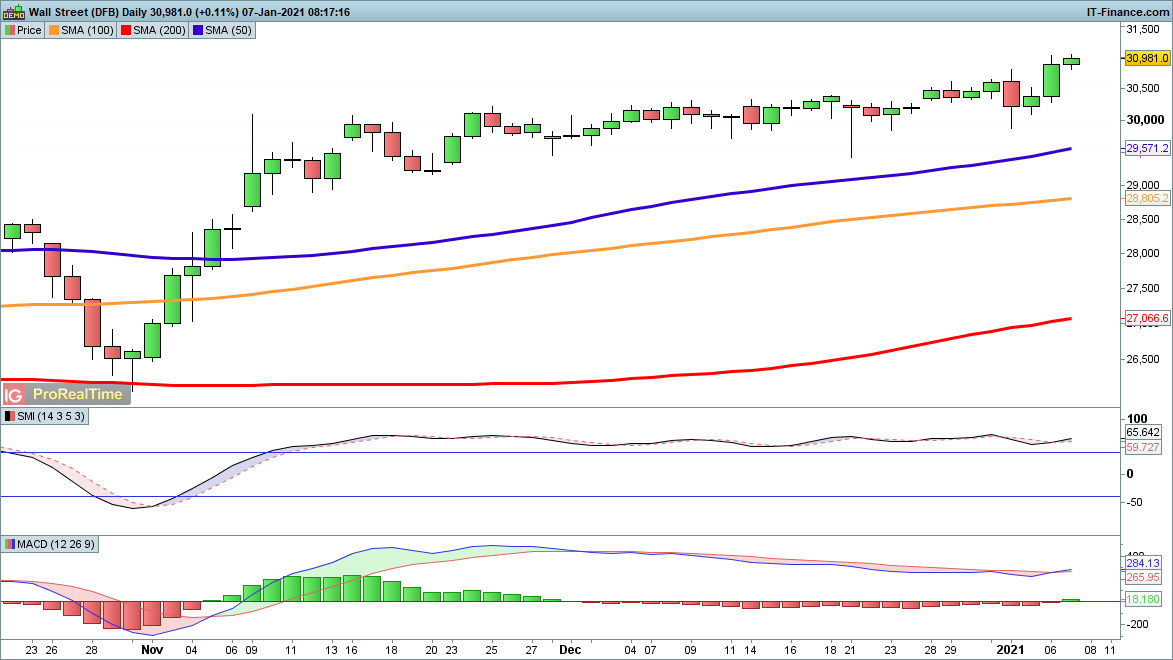Screen dimensions: 1173x660
Task: Click the 28,805.2 SMA 100 value label
Action: click(x=1147, y=198)
